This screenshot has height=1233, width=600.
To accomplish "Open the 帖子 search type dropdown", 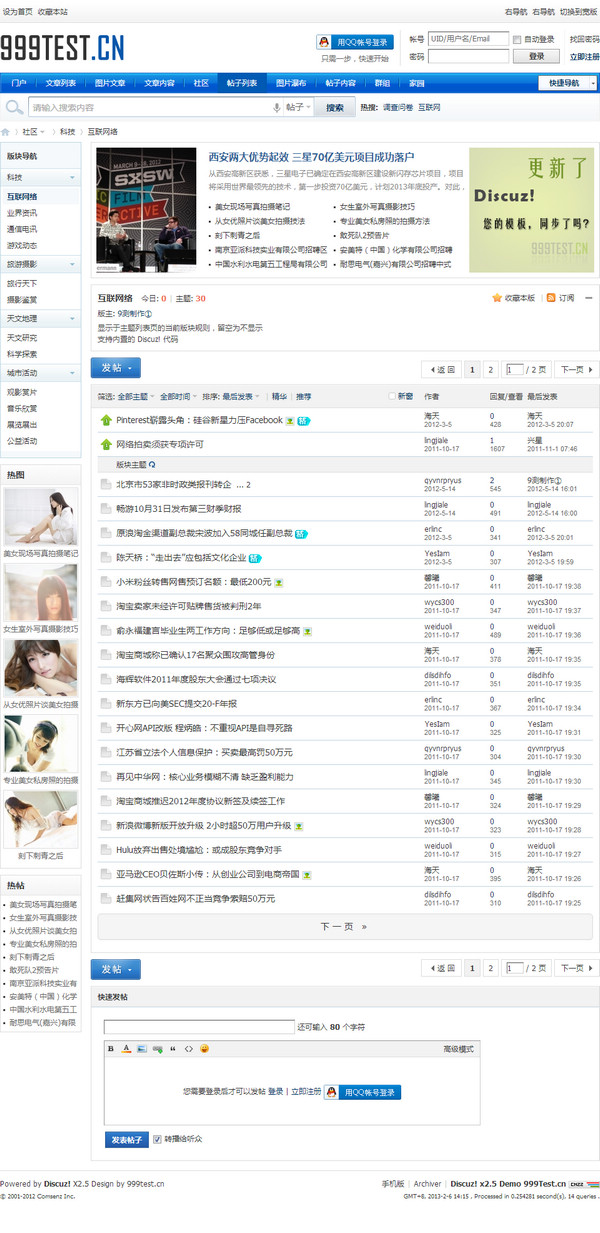I will point(299,107).
